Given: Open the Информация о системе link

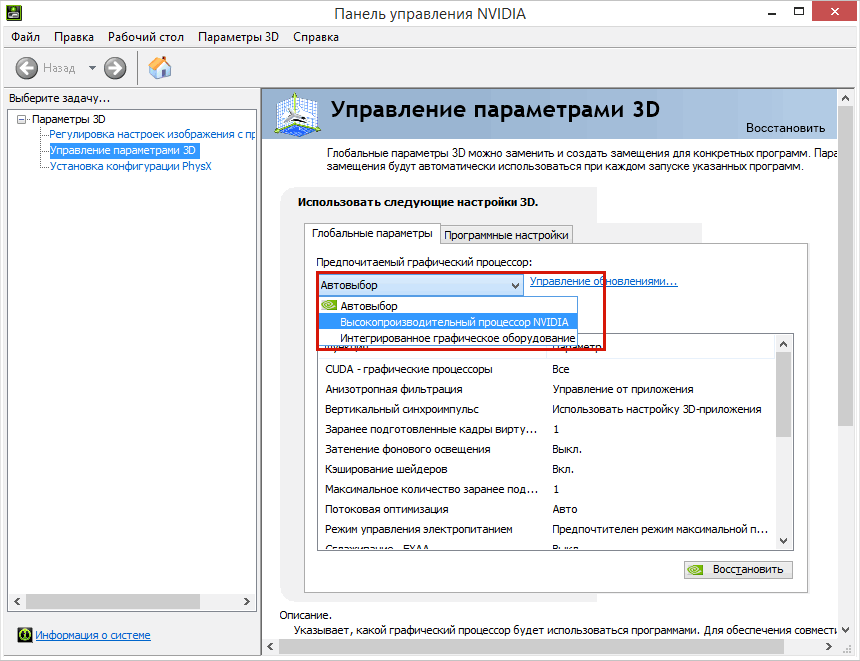Looking at the screenshot, I should click(x=92, y=635).
